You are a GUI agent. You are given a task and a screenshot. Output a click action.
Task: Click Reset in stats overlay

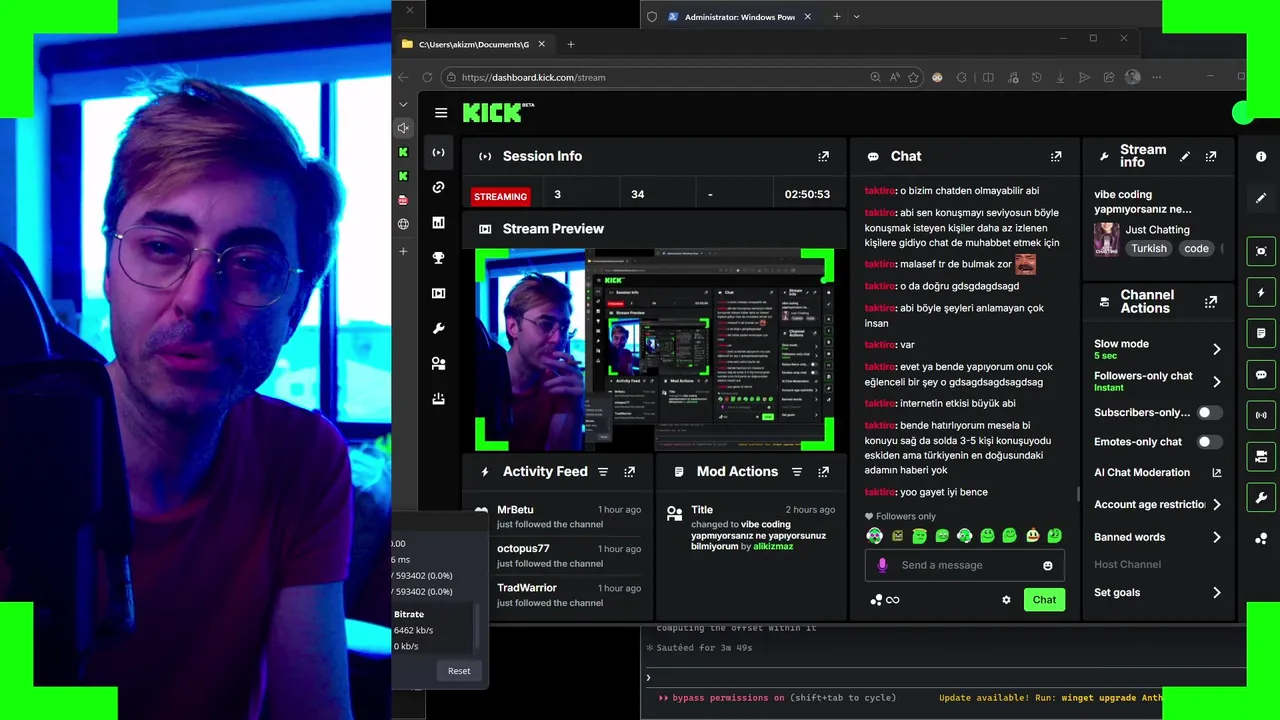[459, 671]
